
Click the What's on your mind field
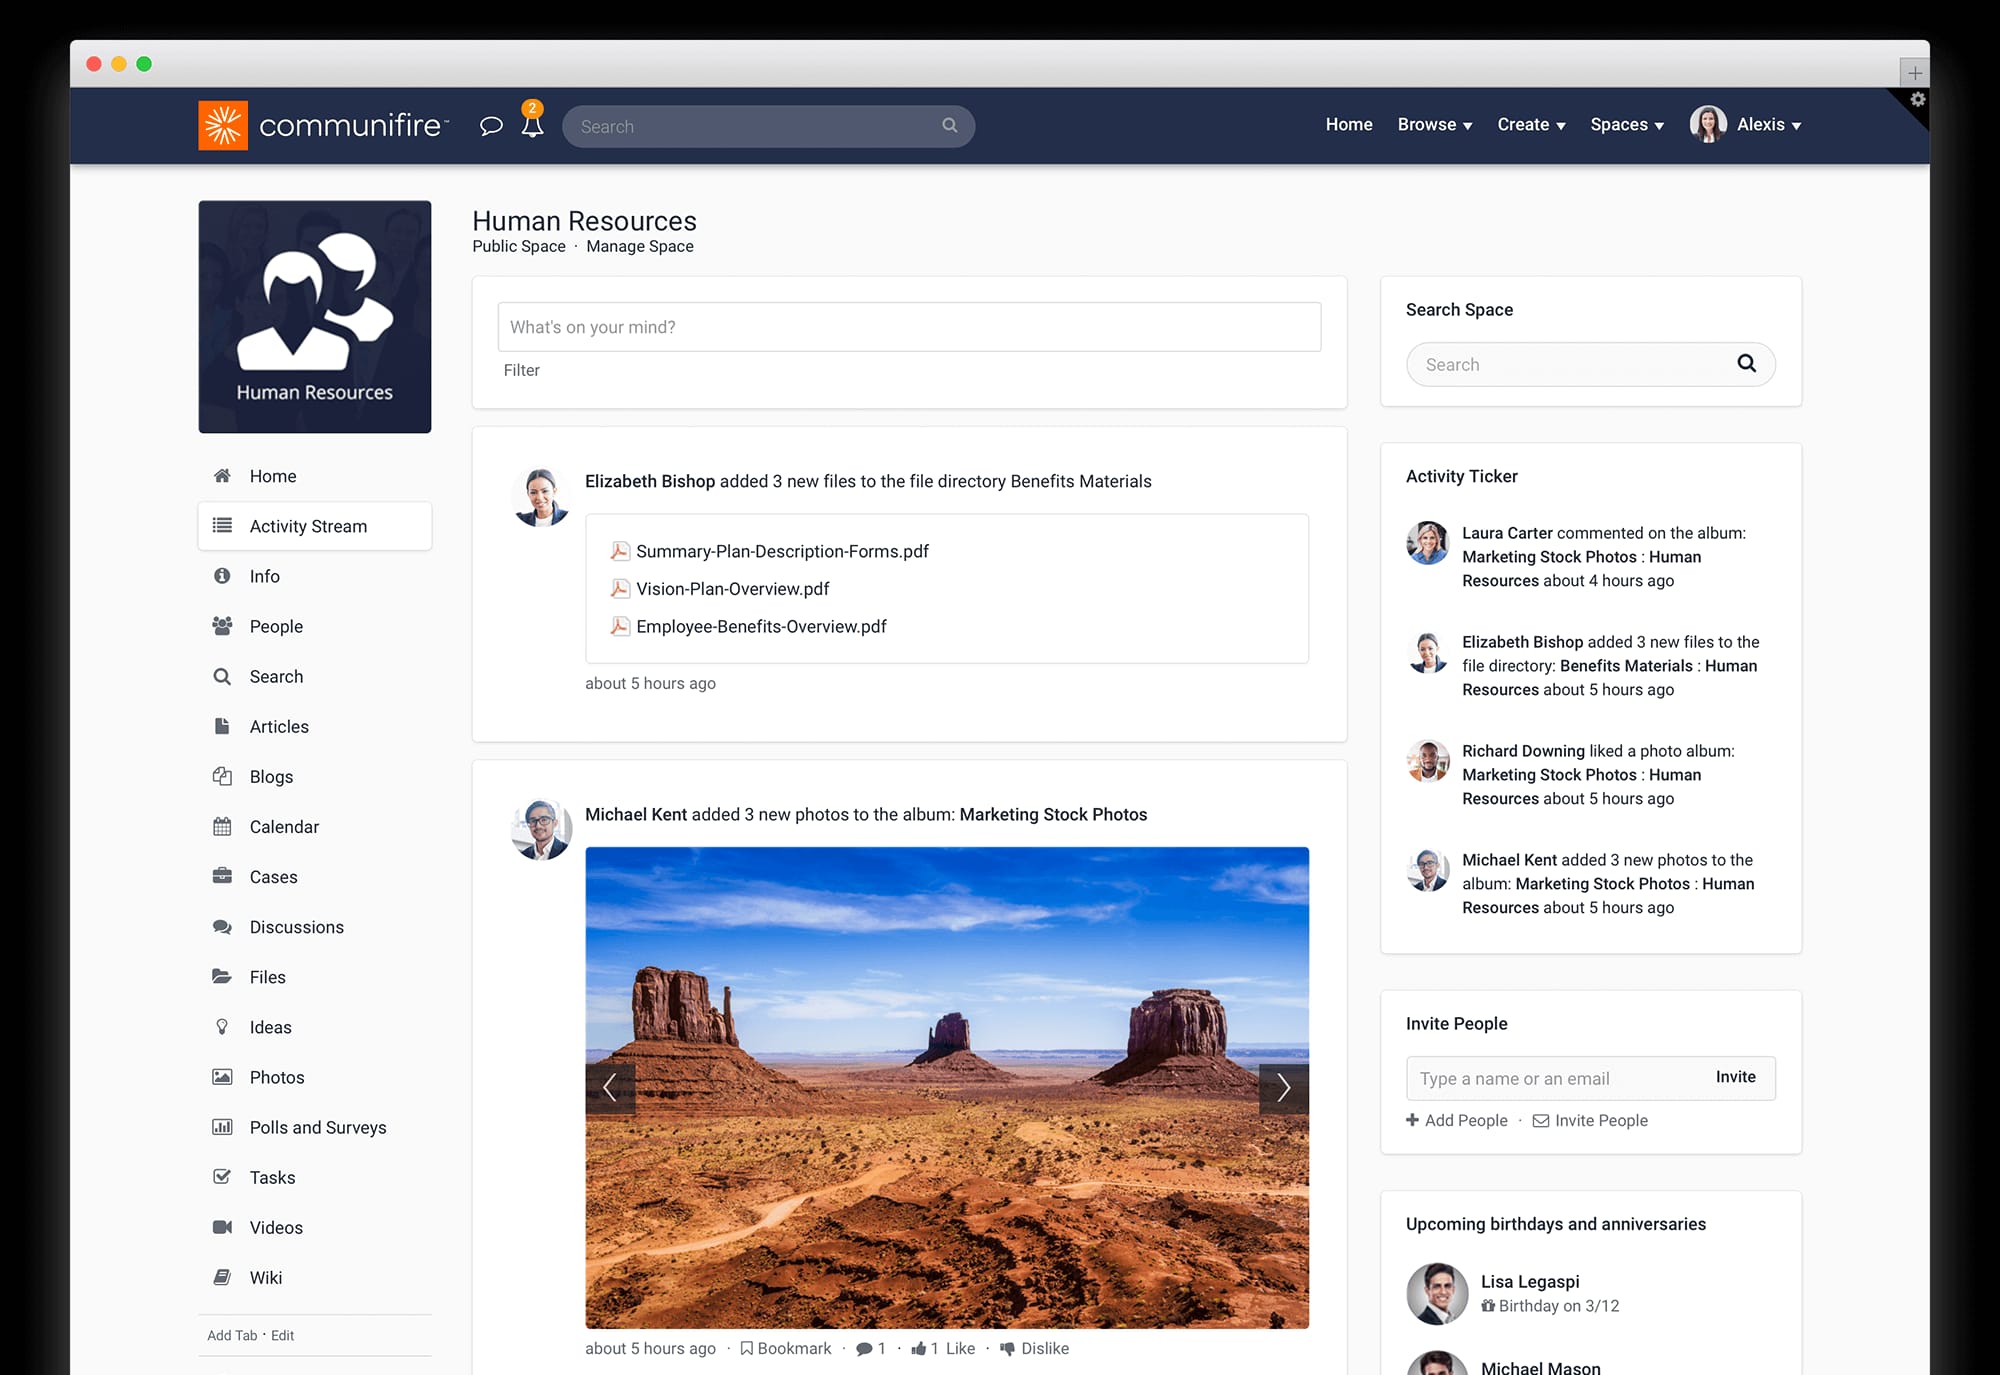coord(908,326)
